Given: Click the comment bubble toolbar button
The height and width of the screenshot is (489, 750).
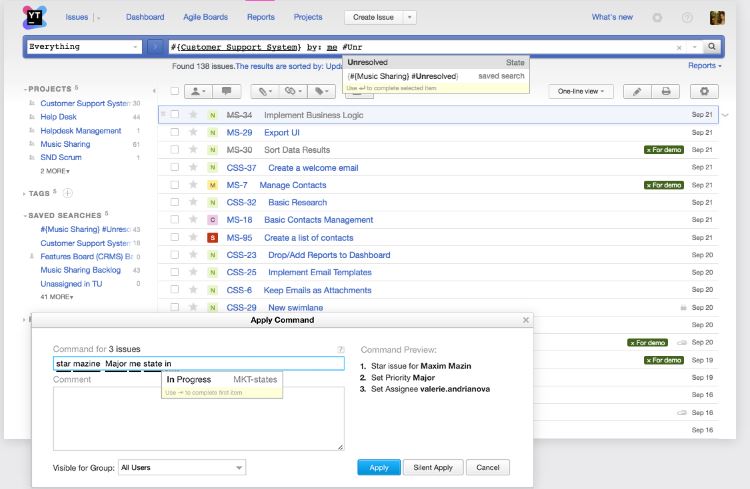Looking at the screenshot, I should (226, 91).
